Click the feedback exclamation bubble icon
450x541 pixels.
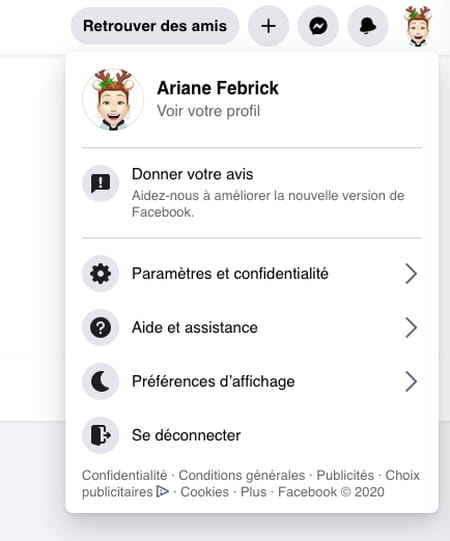[x=100, y=183]
